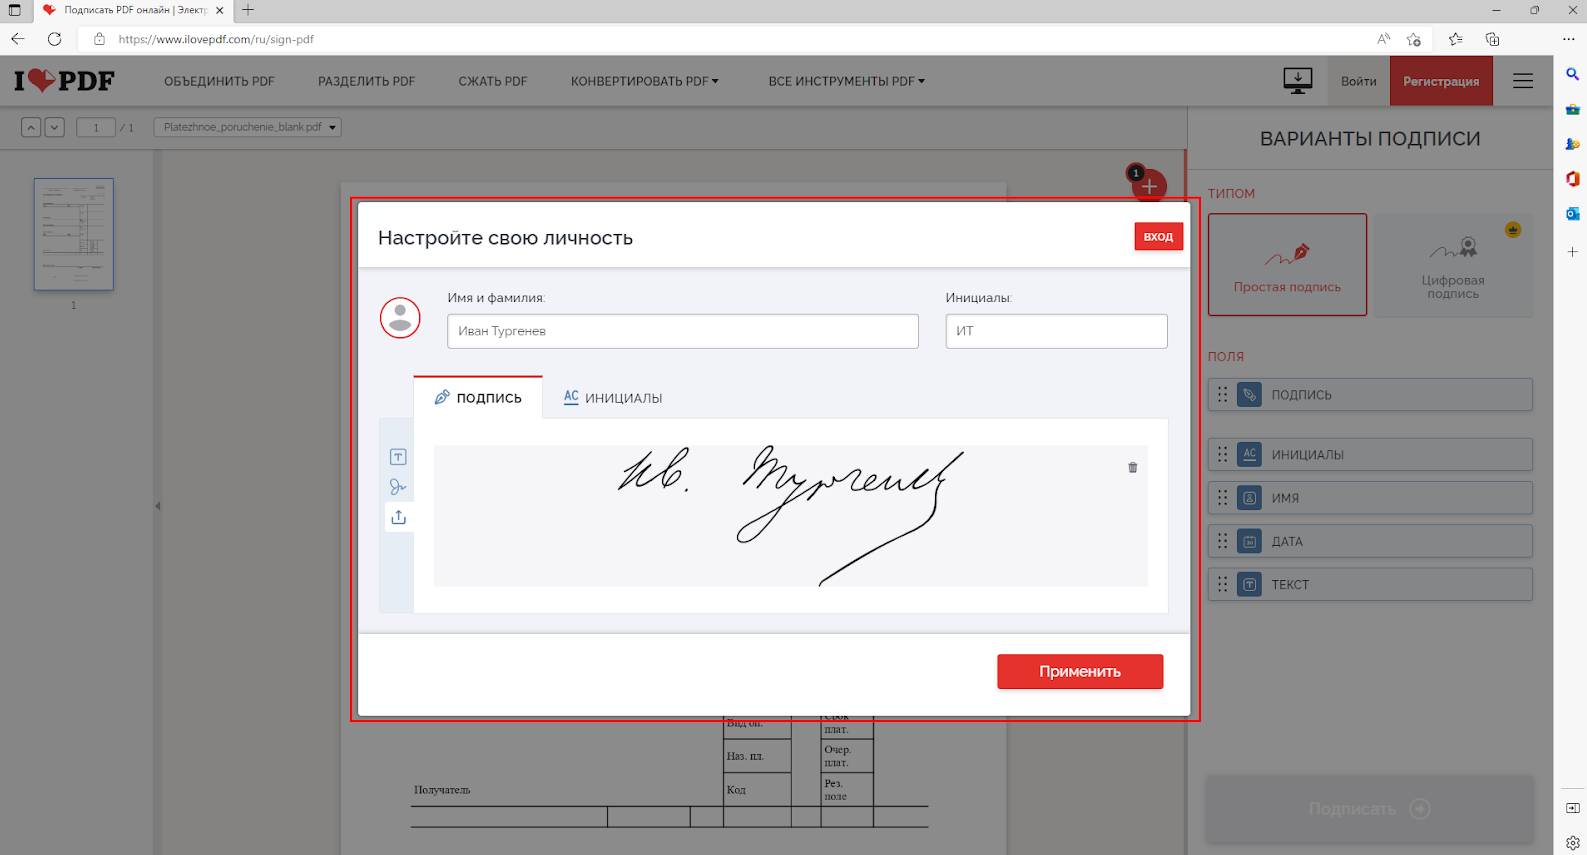
Task: Open a new browser tab
Action: tap(248, 10)
